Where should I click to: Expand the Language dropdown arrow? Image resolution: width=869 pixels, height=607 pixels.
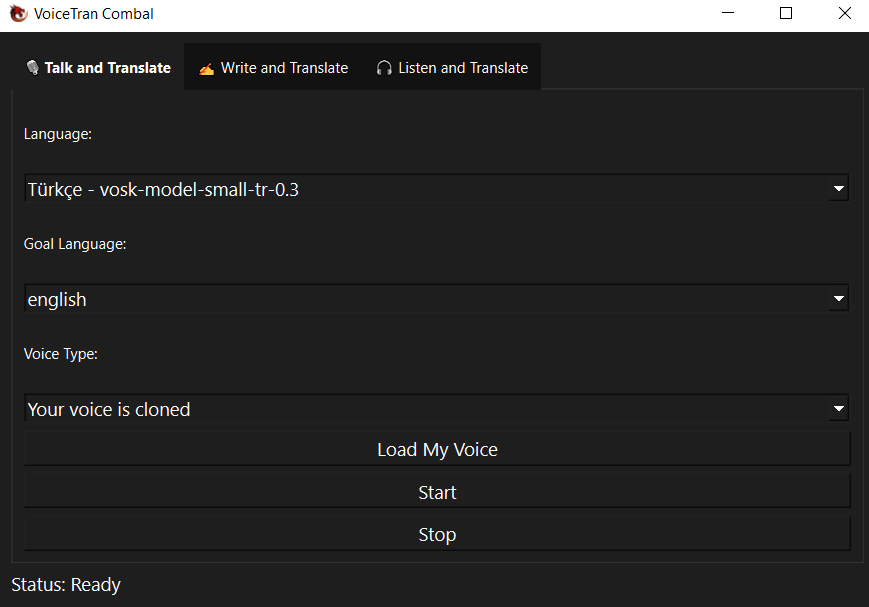tap(838, 188)
